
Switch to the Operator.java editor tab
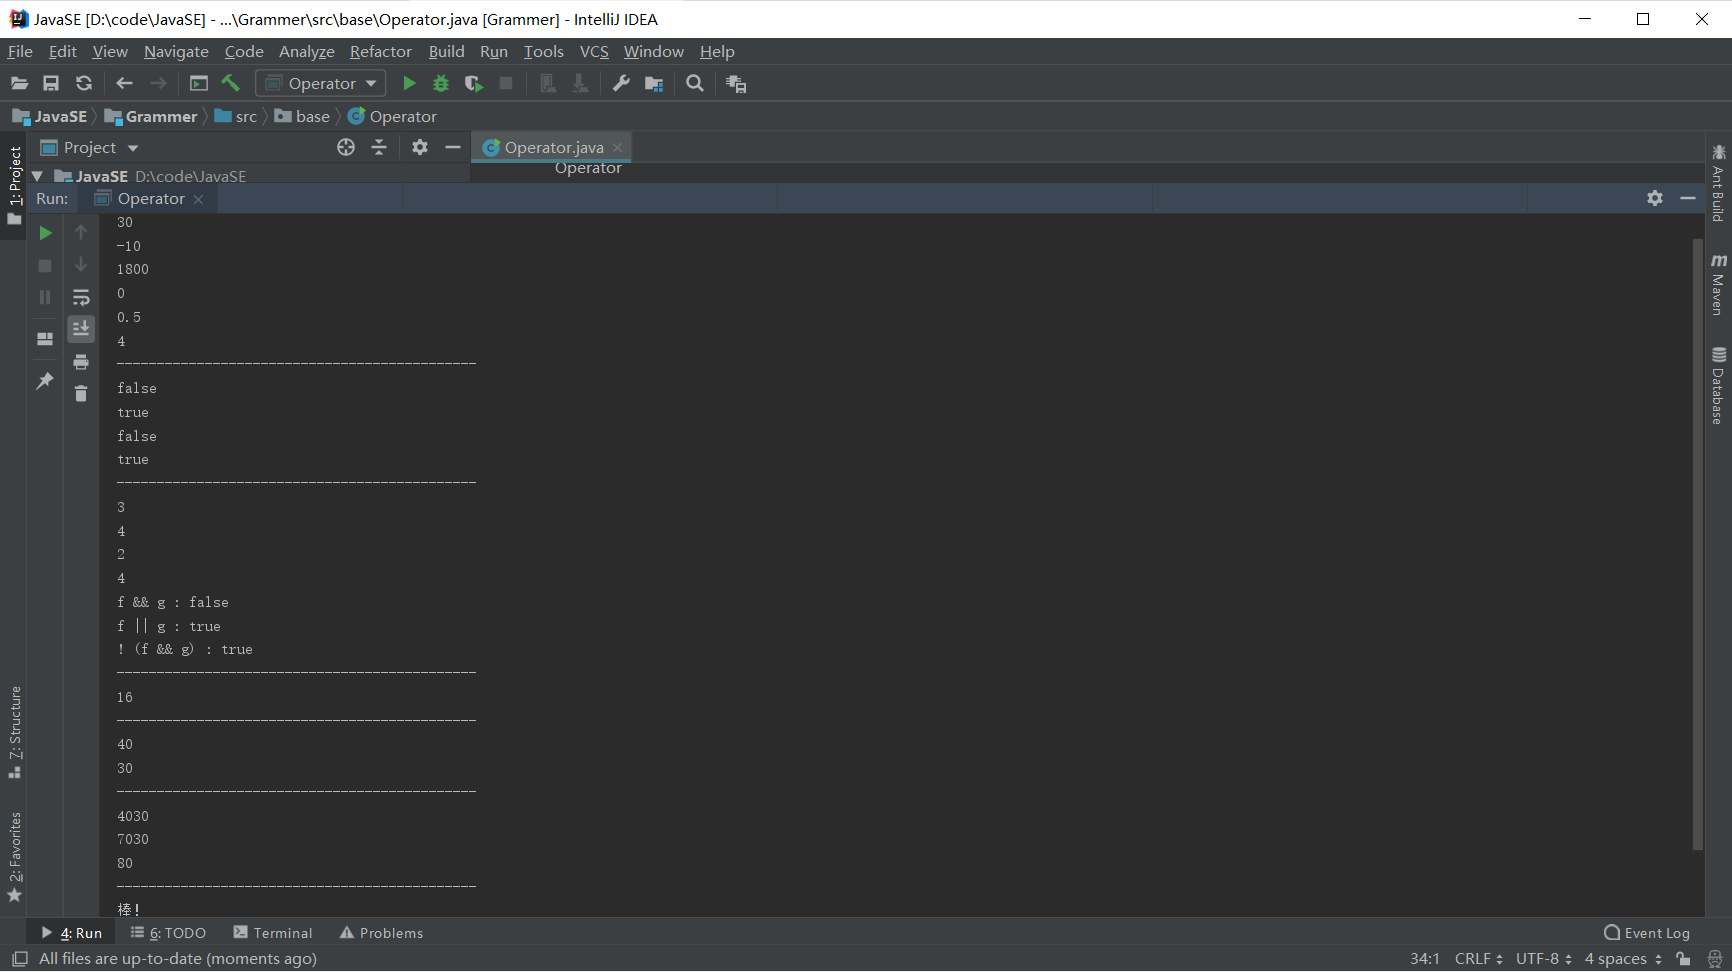click(x=553, y=148)
